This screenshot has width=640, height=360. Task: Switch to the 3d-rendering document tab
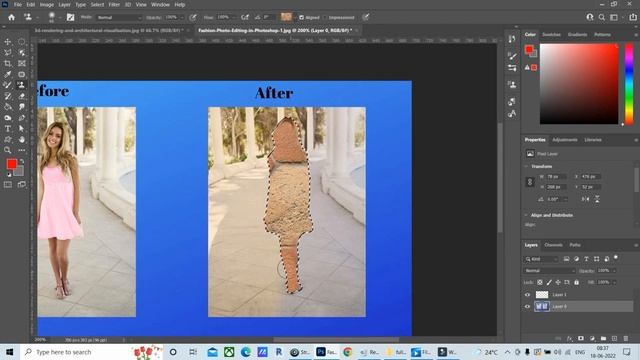click(x=108, y=31)
